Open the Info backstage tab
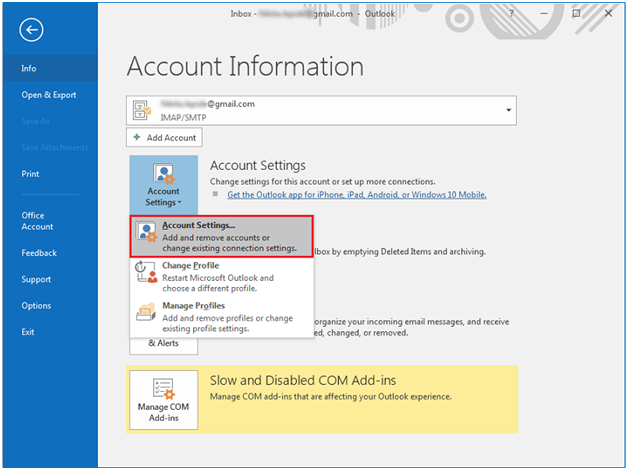This screenshot has height=470, width=628. tap(50, 68)
